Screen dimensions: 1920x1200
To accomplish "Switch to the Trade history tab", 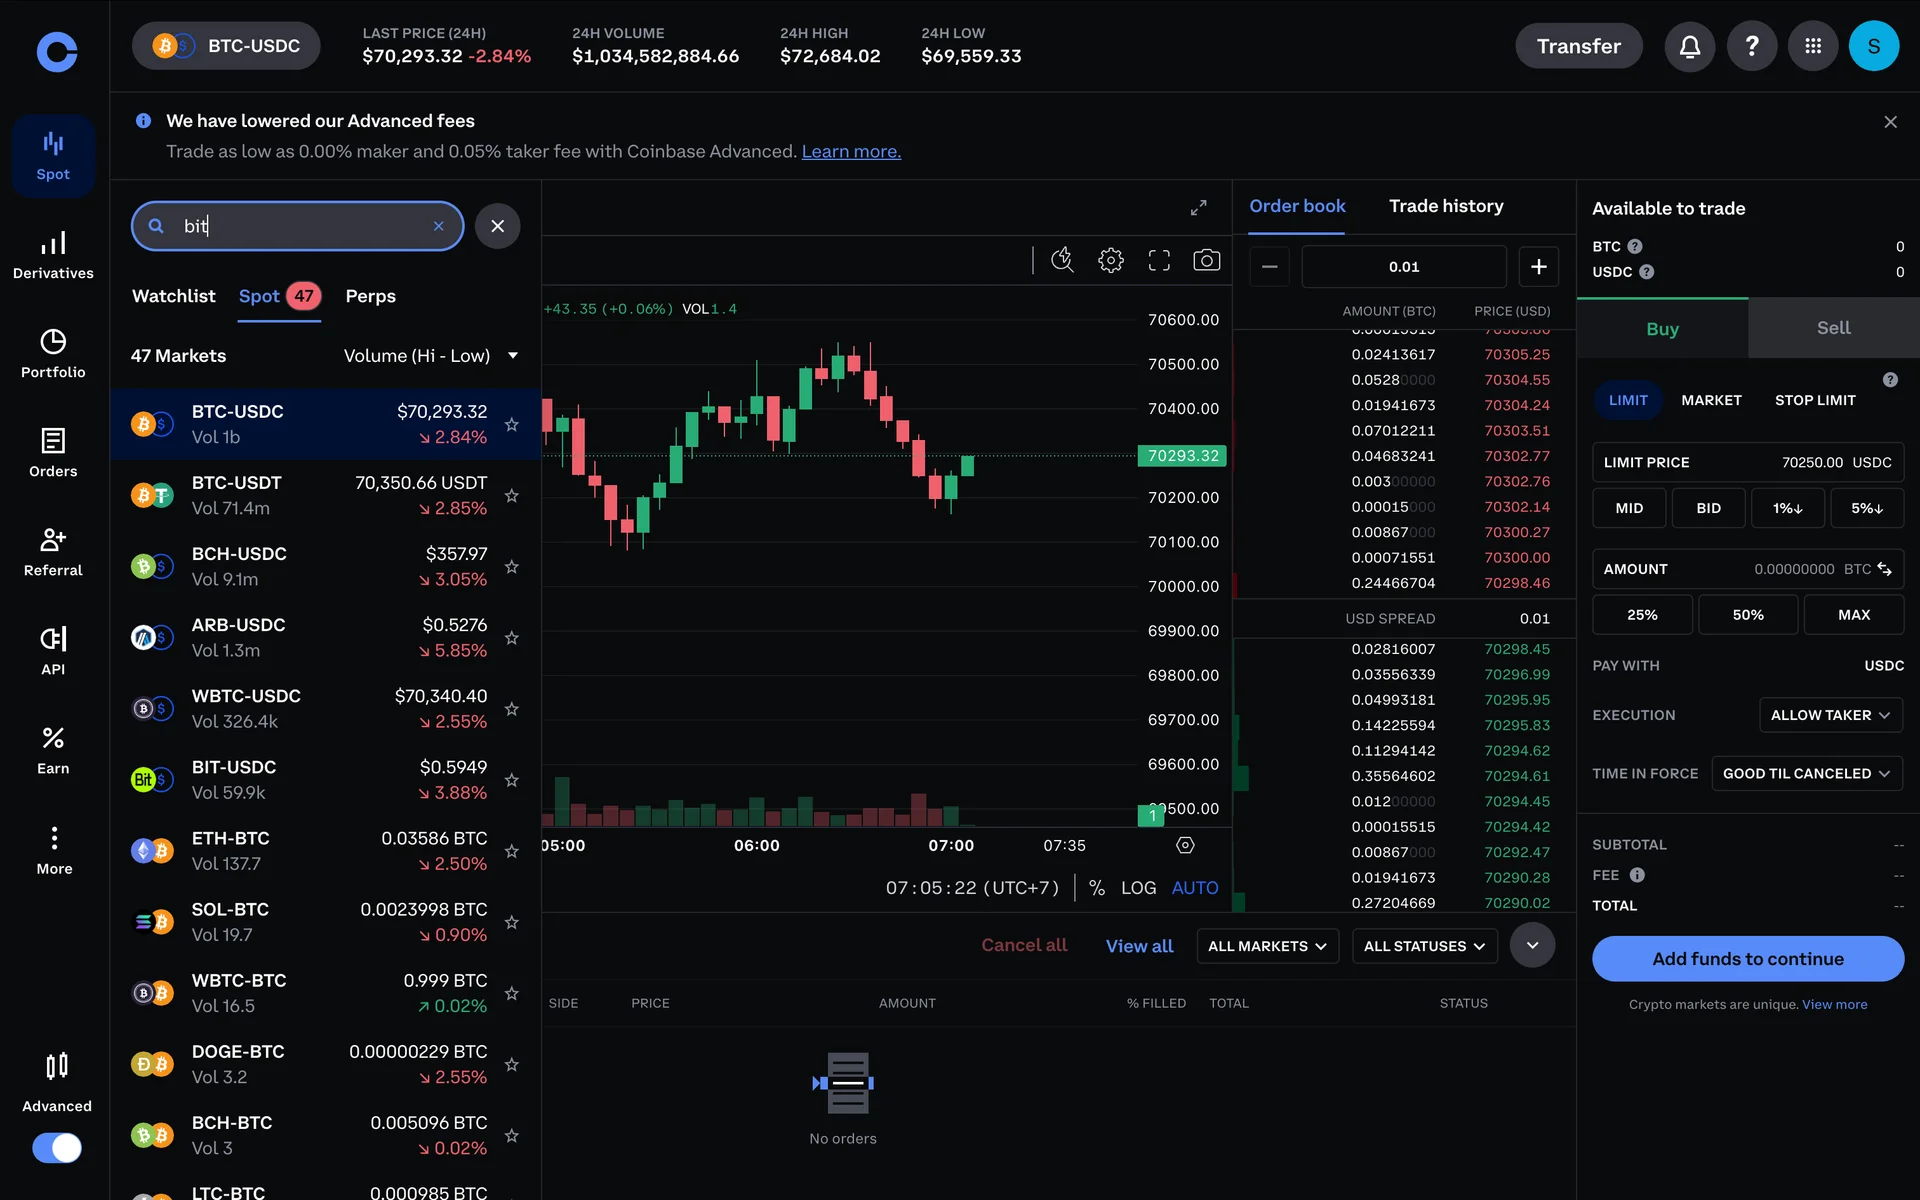I will [x=1445, y=206].
